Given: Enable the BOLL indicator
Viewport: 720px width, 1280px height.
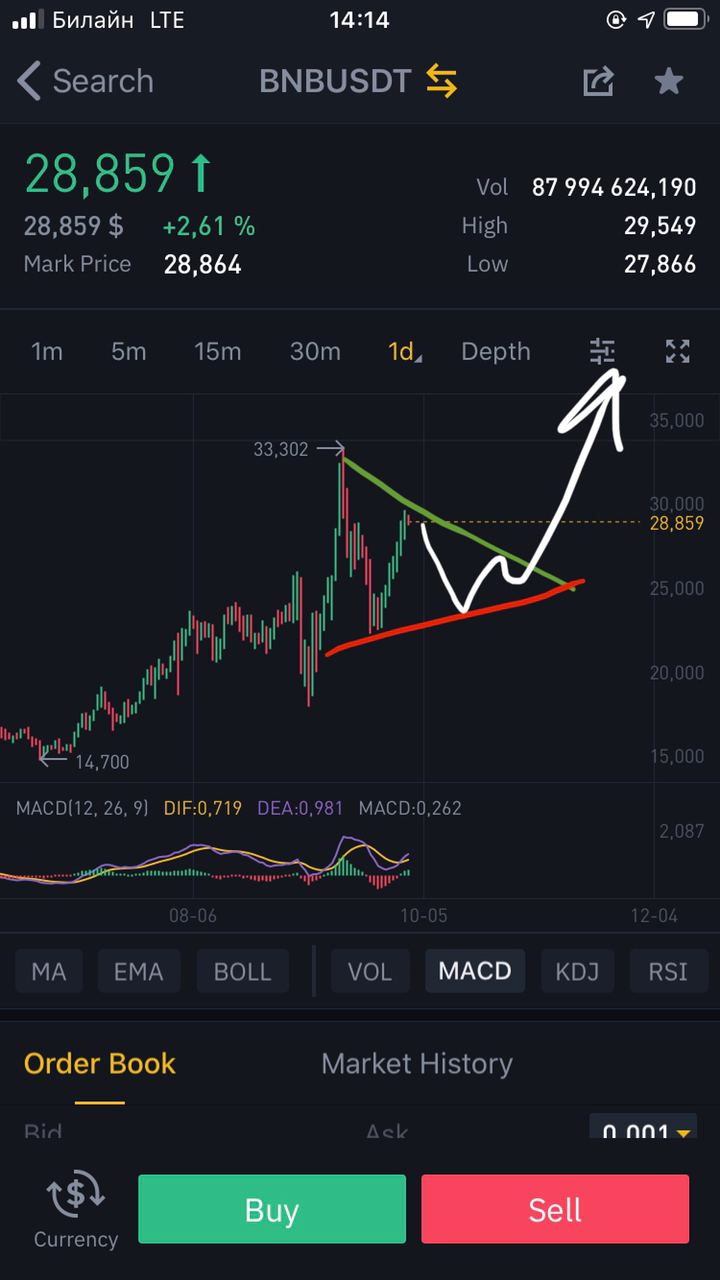Looking at the screenshot, I should [x=242, y=971].
